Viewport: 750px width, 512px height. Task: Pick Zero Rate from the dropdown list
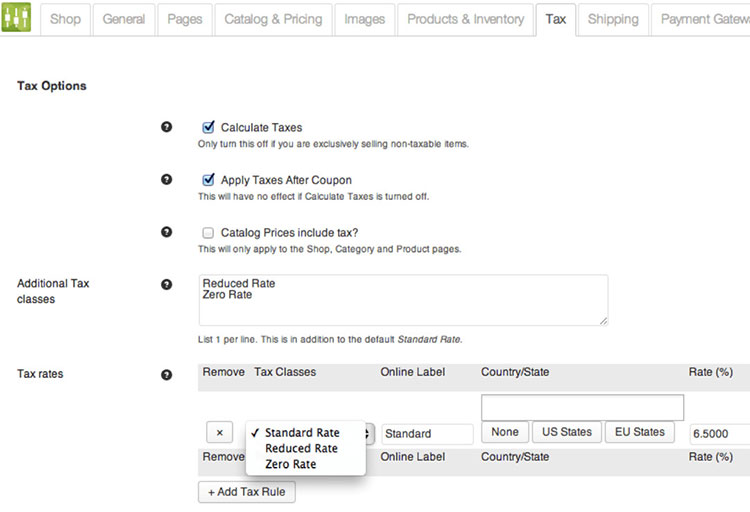click(x=290, y=464)
